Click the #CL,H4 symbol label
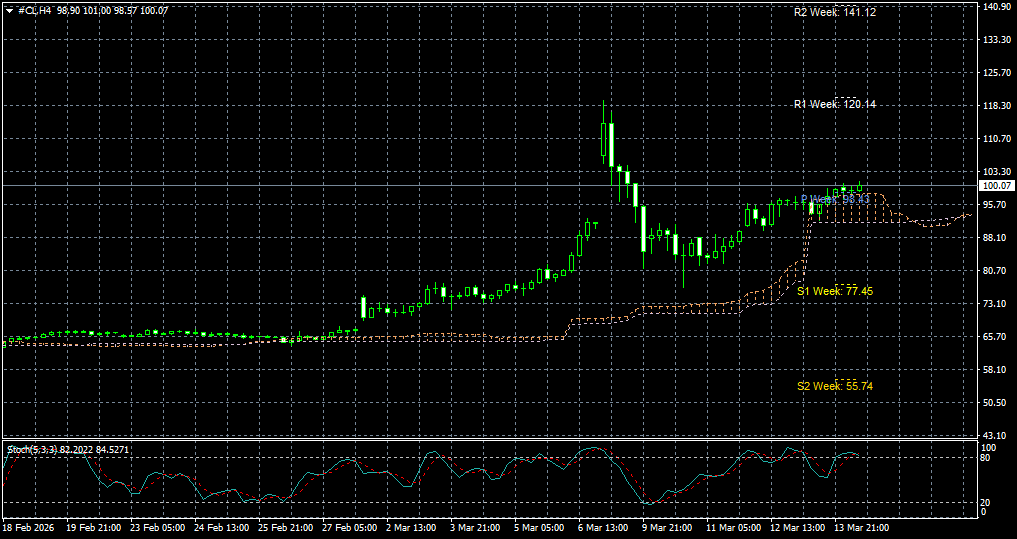 coord(35,10)
